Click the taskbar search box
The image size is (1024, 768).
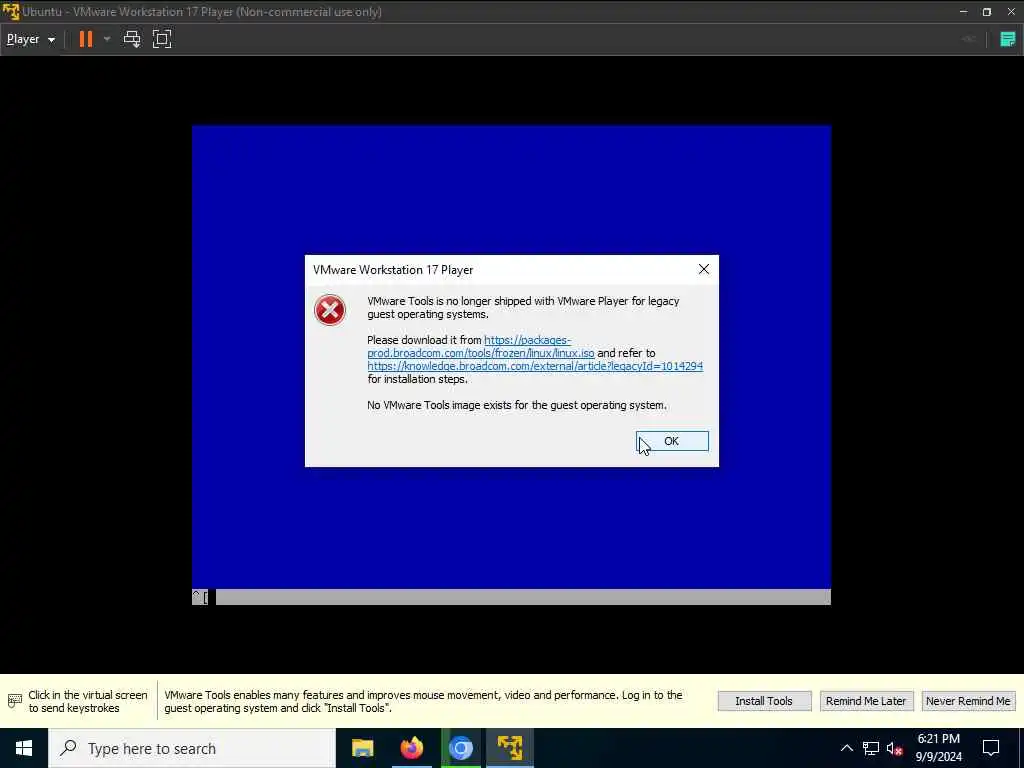coord(191,748)
